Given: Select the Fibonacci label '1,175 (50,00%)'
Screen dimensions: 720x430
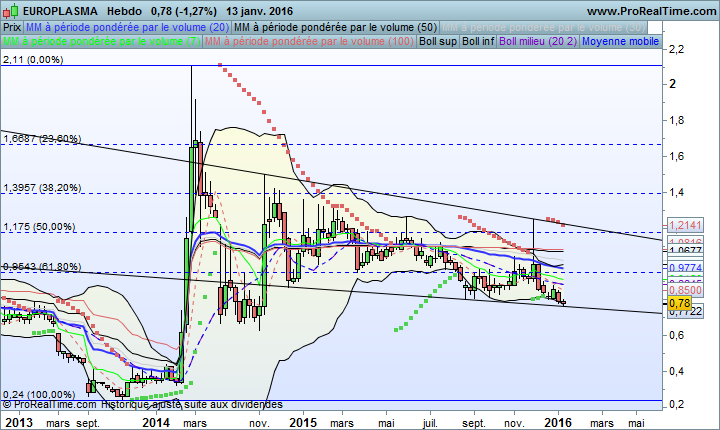Looking at the screenshot, I should [x=39, y=226].
